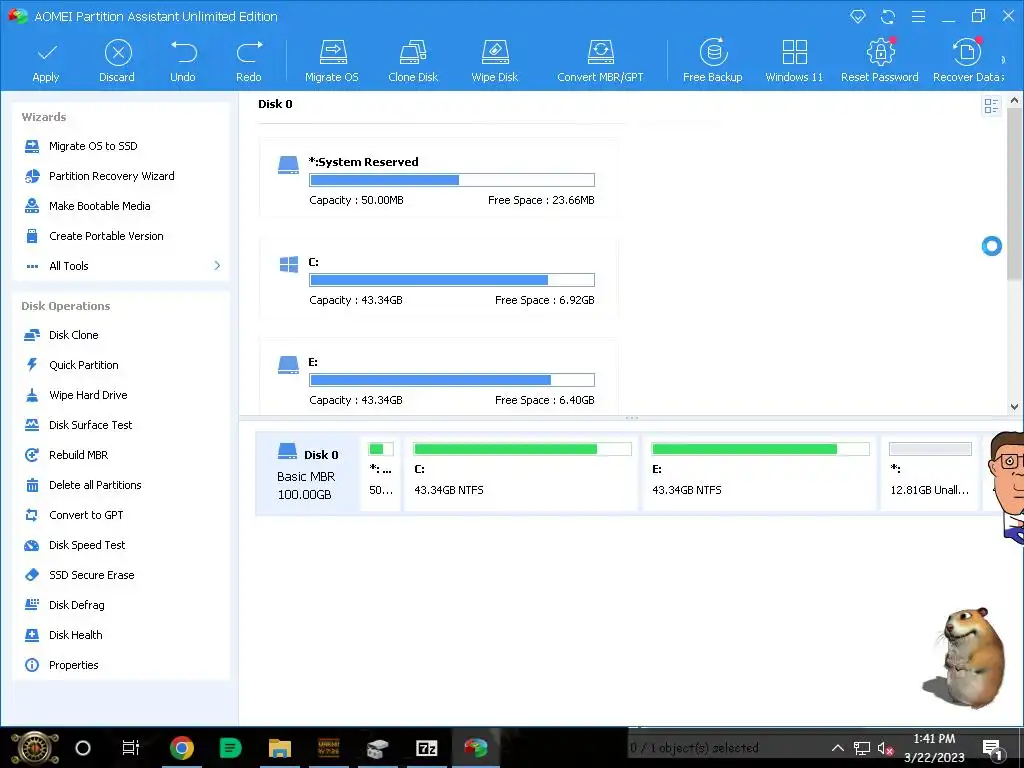
Task: Show hidden tray icons with caret
Action: point(837,748)
